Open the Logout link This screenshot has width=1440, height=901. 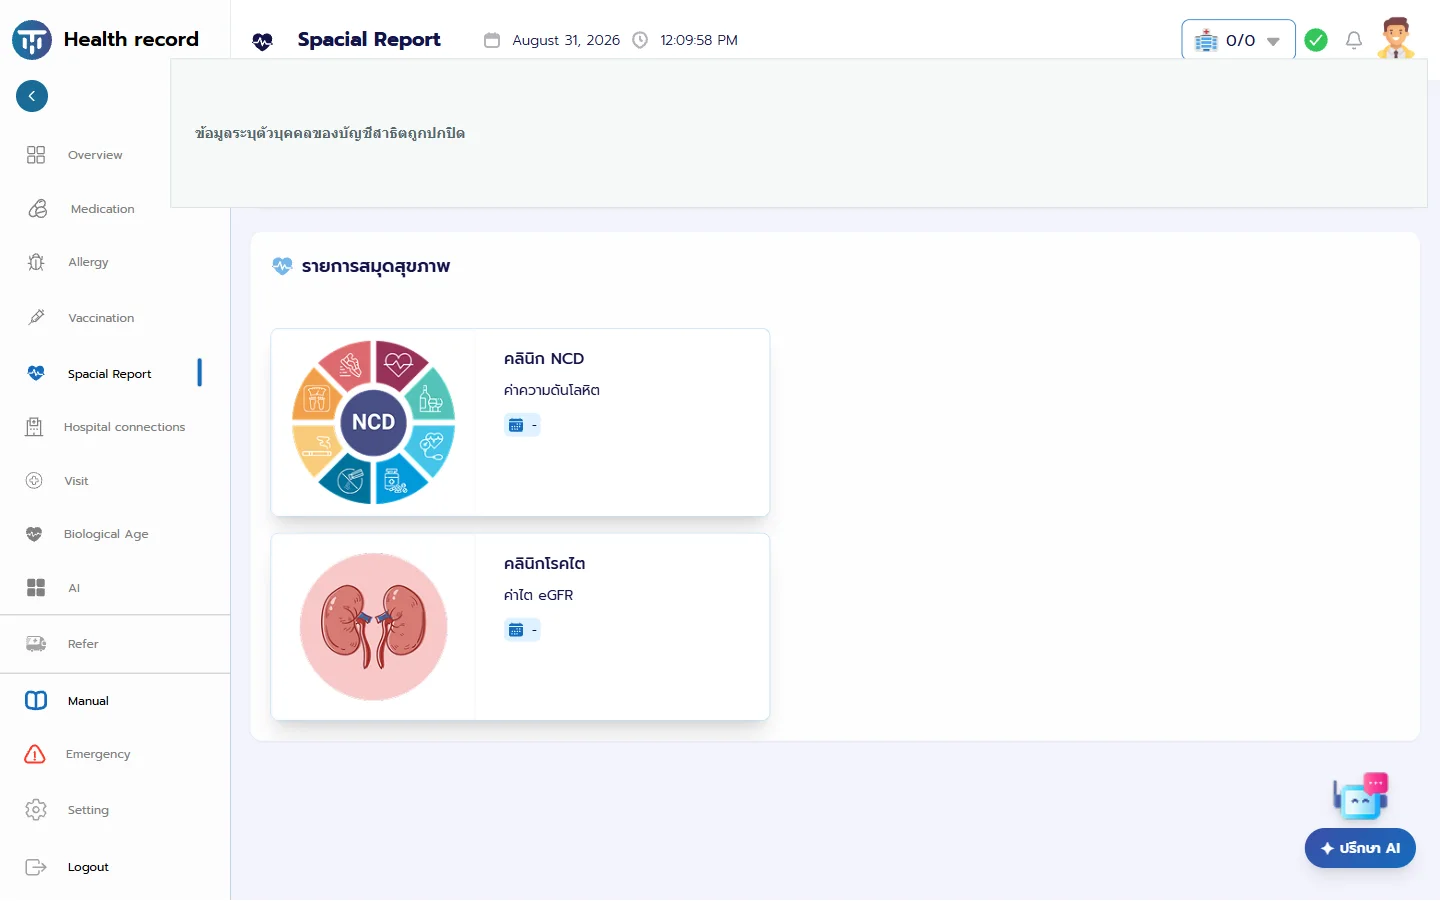[88, 867]
